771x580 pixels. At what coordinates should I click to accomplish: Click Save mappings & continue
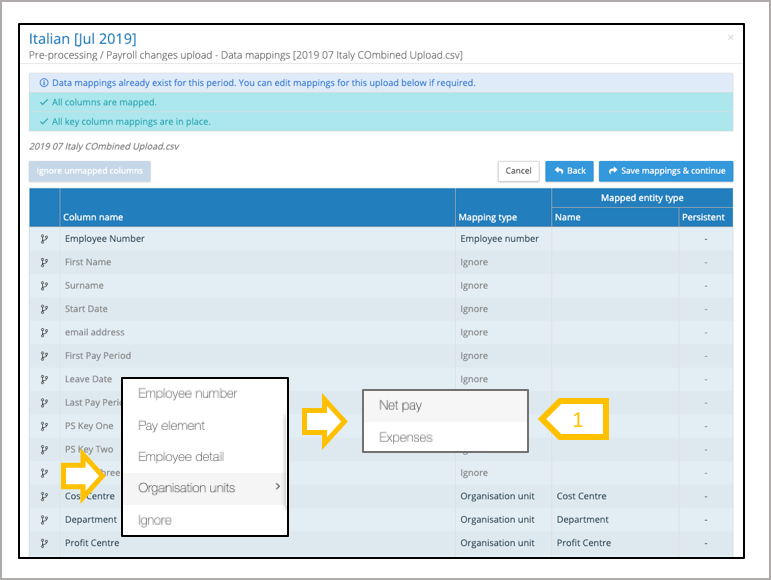point(665,171)
